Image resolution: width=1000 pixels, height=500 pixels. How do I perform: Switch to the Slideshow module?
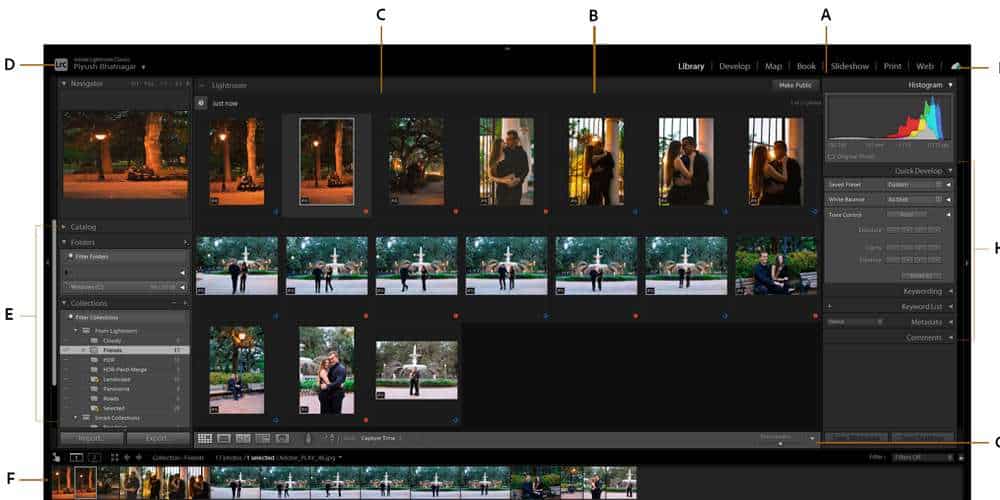[849, 66]
